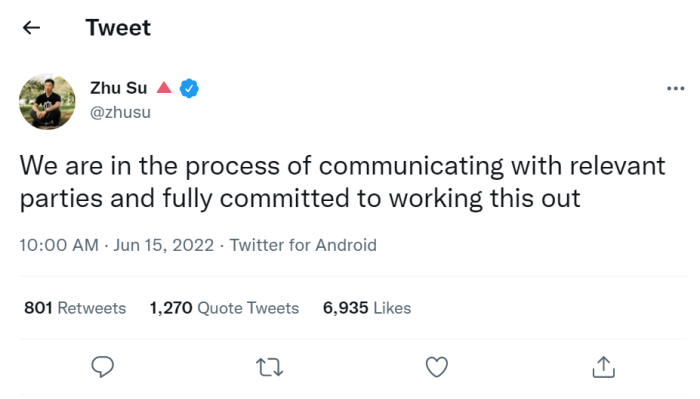Click the reply speech bubble icon
This screenshot has height=399, width=700.
pyautogui.click(x=103, y=367)
